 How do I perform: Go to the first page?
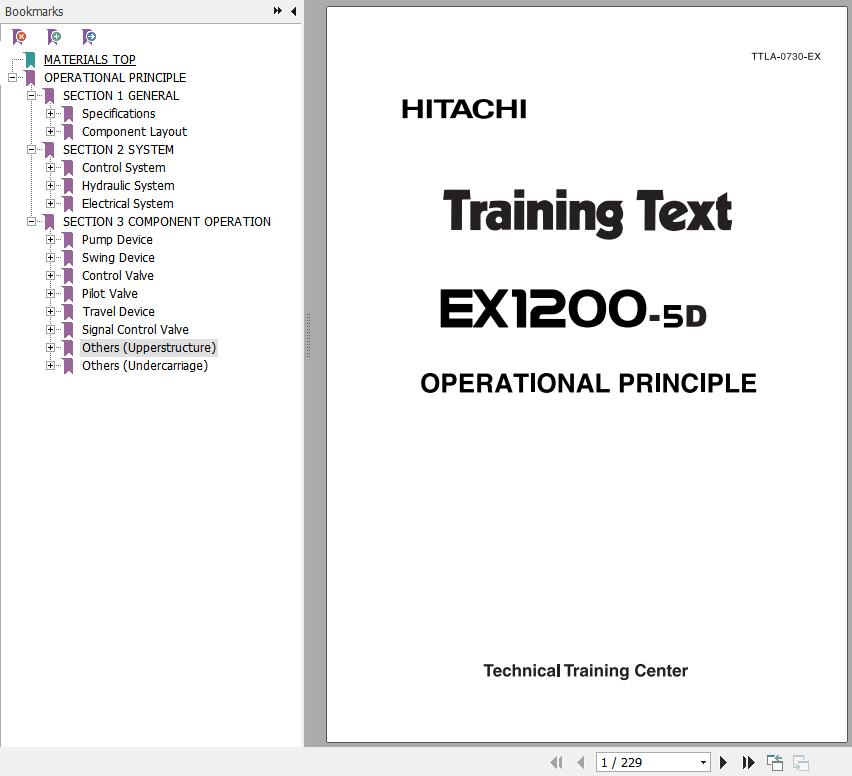pyautogui.click(x=556, y=762)
